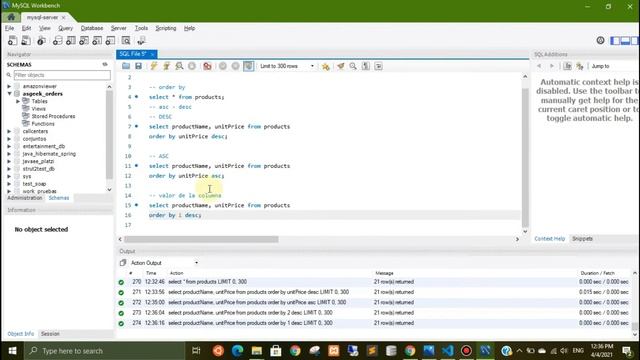Collapse the asgeek_orders schema
The image size is (640, 360).
[x=9, y=94]
